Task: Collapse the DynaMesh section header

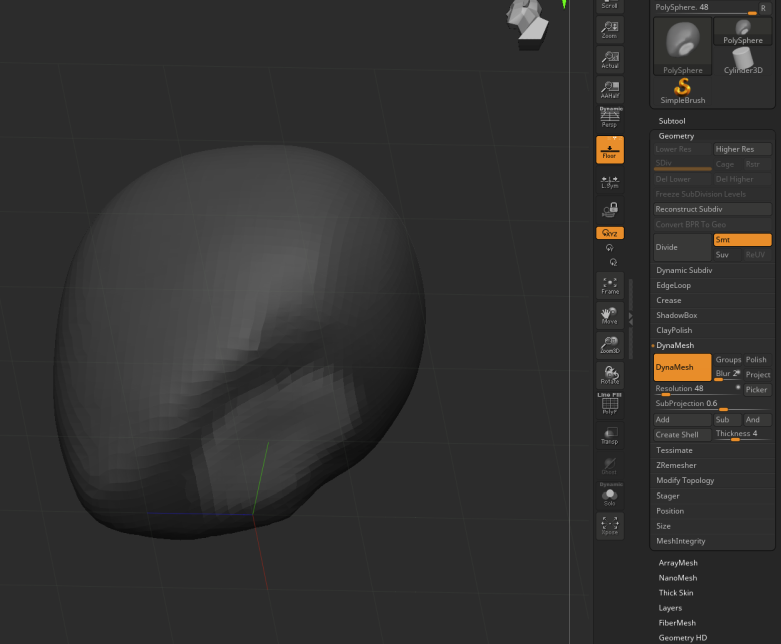Action: pyautogui.click(x=675, y=345)
